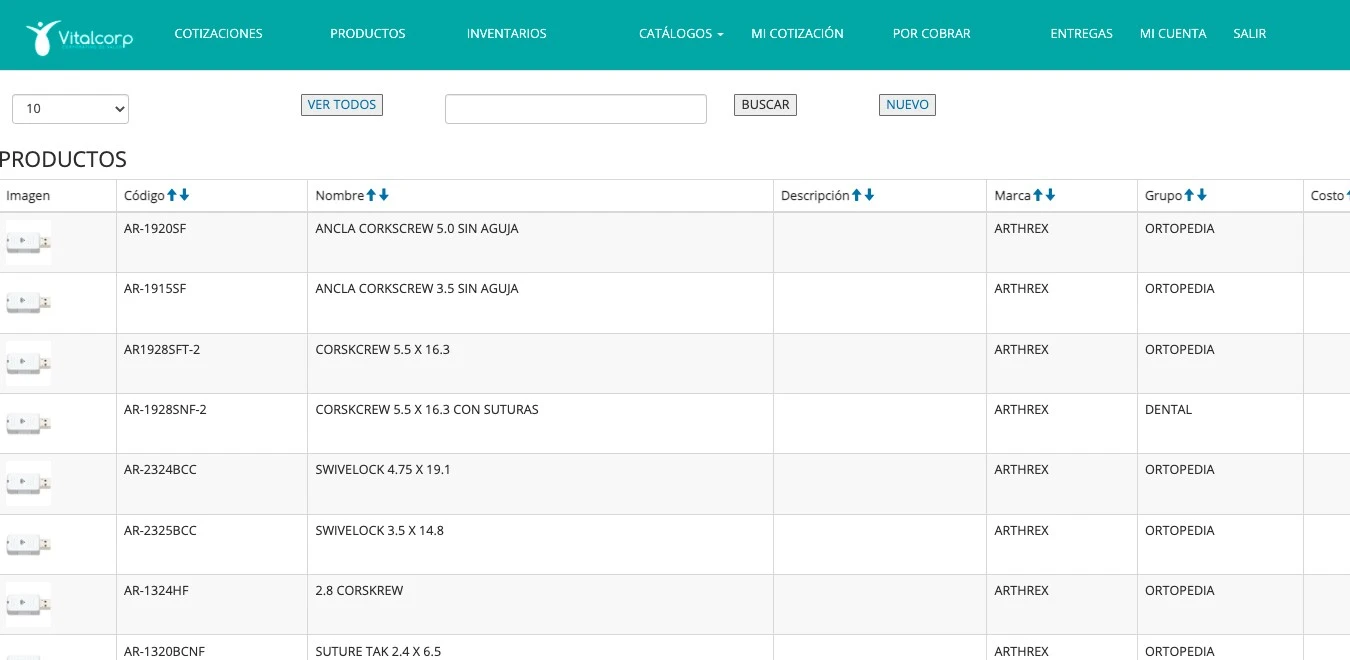Click the Vitalcorp logo
The width and height of the screenshot is (1350, 660).
[79, 37]
